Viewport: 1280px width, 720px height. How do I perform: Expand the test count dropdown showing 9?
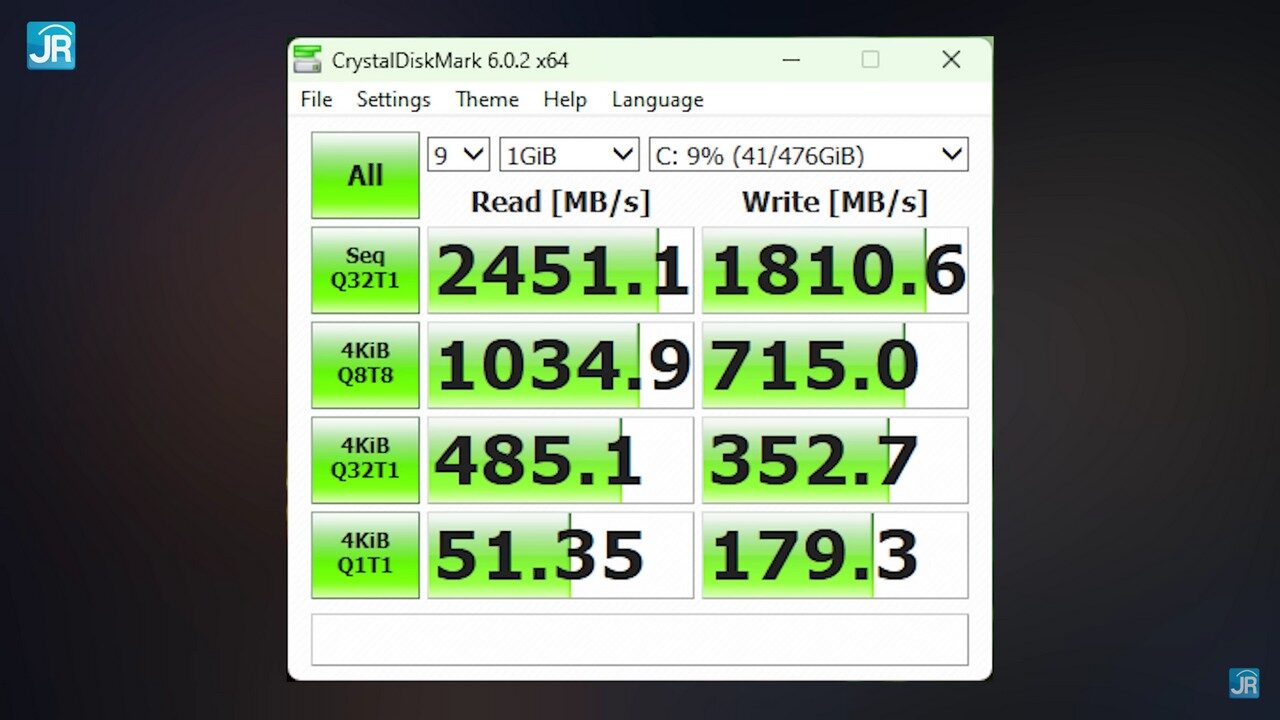(458, 155)
